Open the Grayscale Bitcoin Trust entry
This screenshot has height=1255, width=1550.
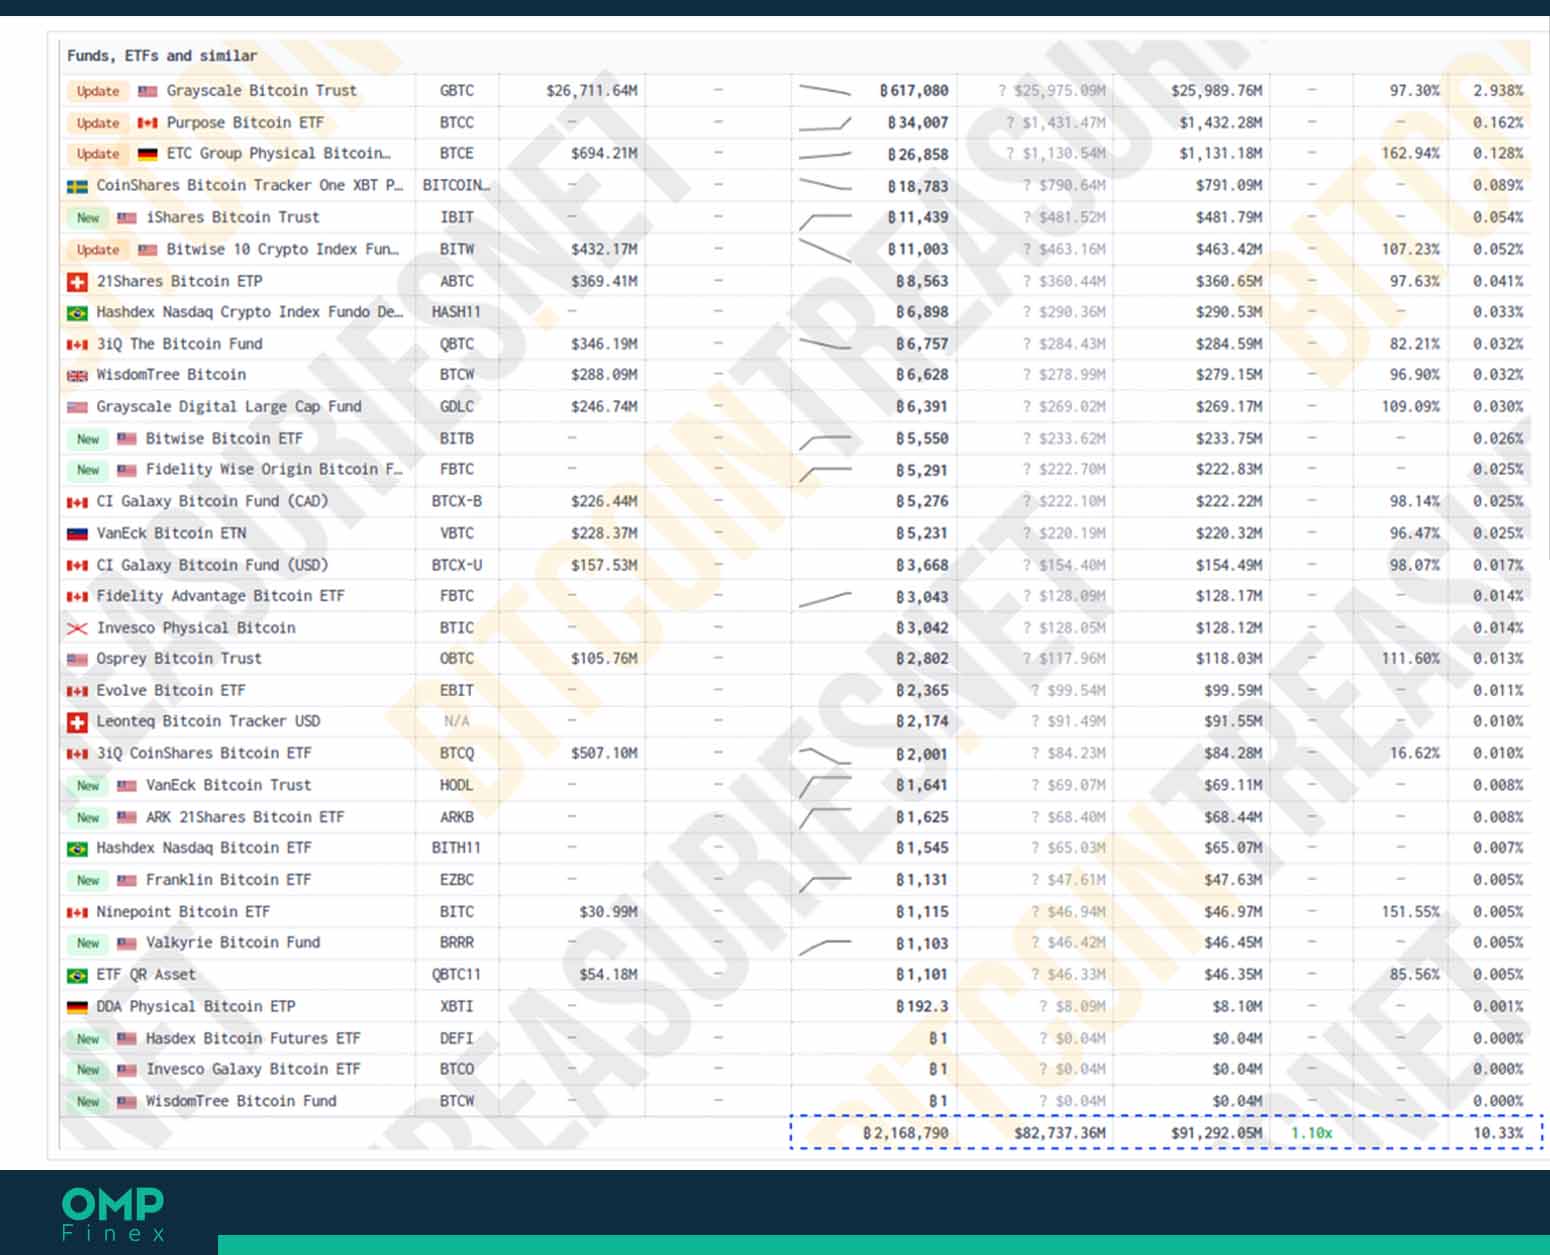coord(261,91)
